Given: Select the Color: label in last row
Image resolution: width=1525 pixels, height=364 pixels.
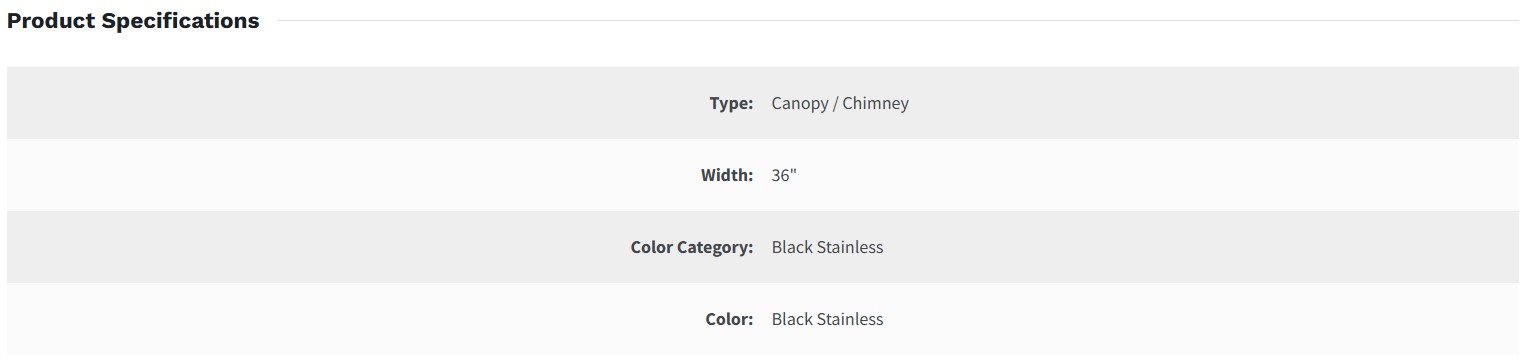Looking at the screenshot, I should tap(729, 319).
